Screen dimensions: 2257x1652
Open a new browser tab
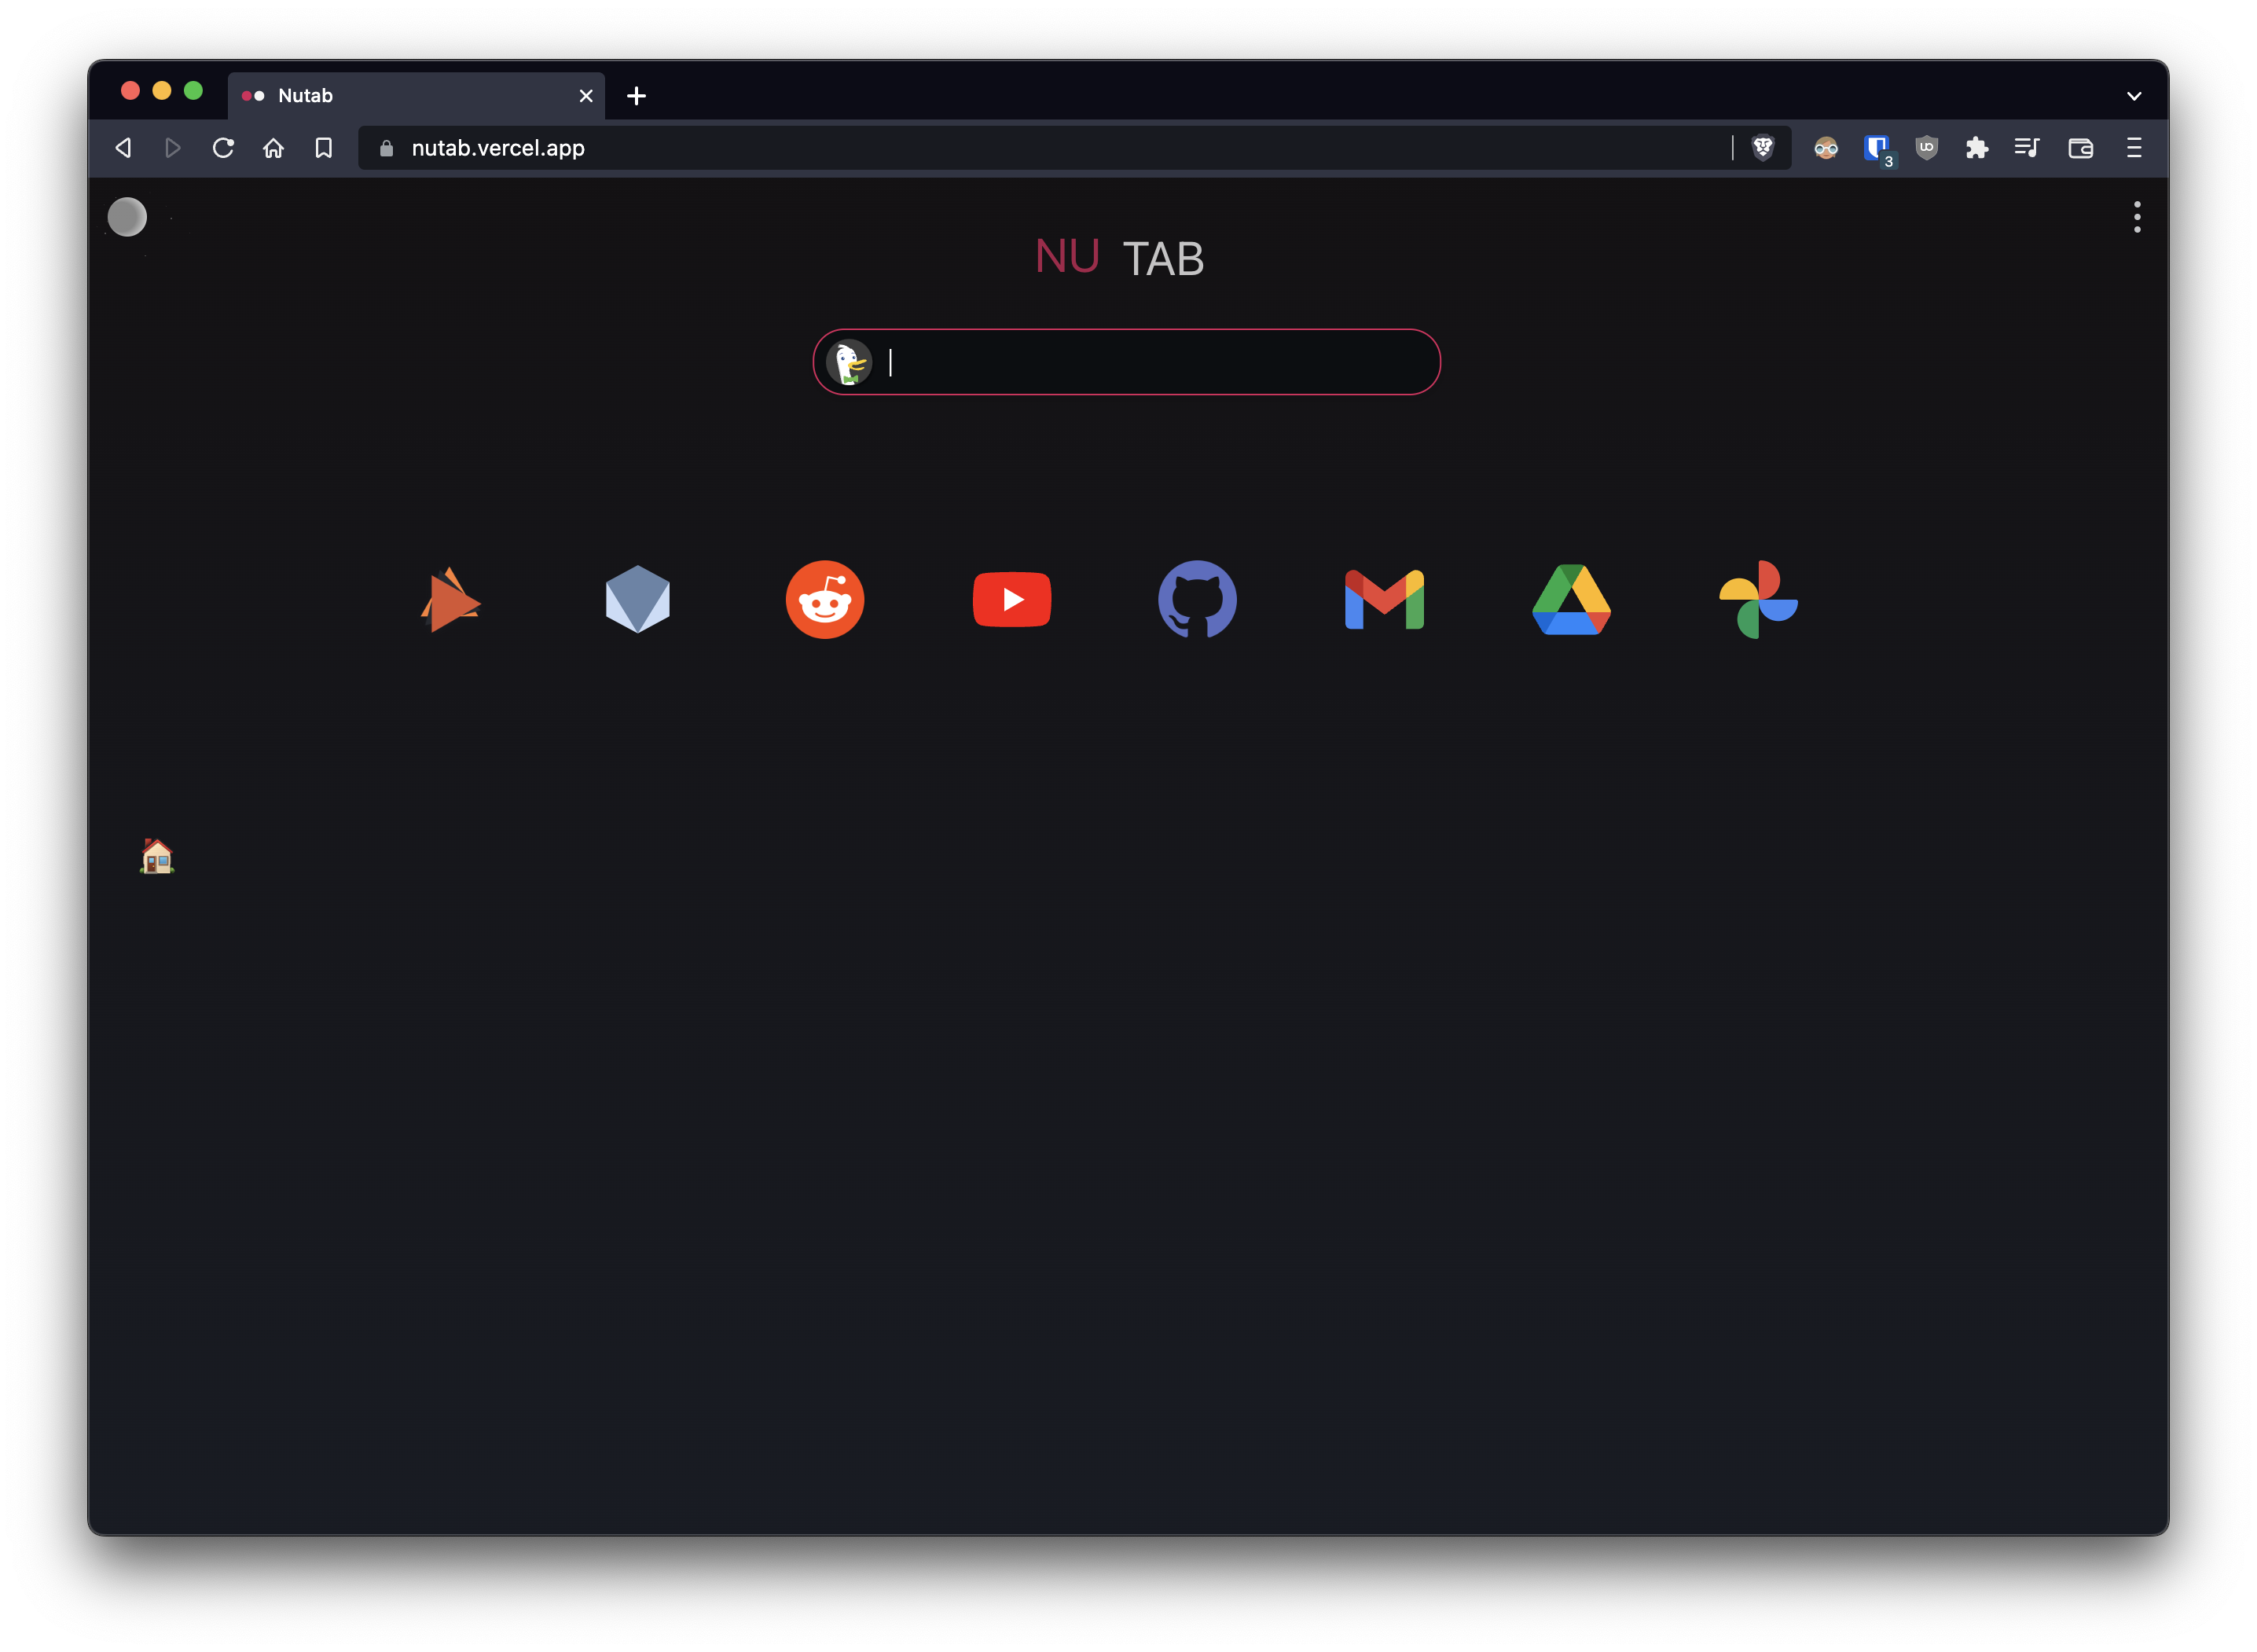point(636,96)
